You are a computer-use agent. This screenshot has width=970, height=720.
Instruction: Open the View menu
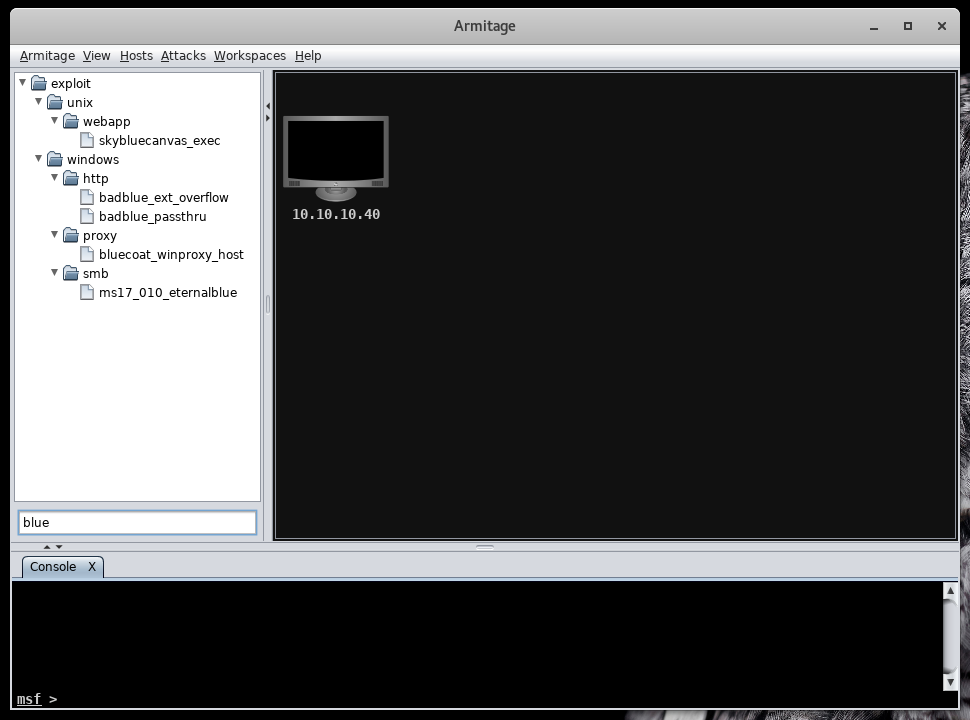[97, 56]
